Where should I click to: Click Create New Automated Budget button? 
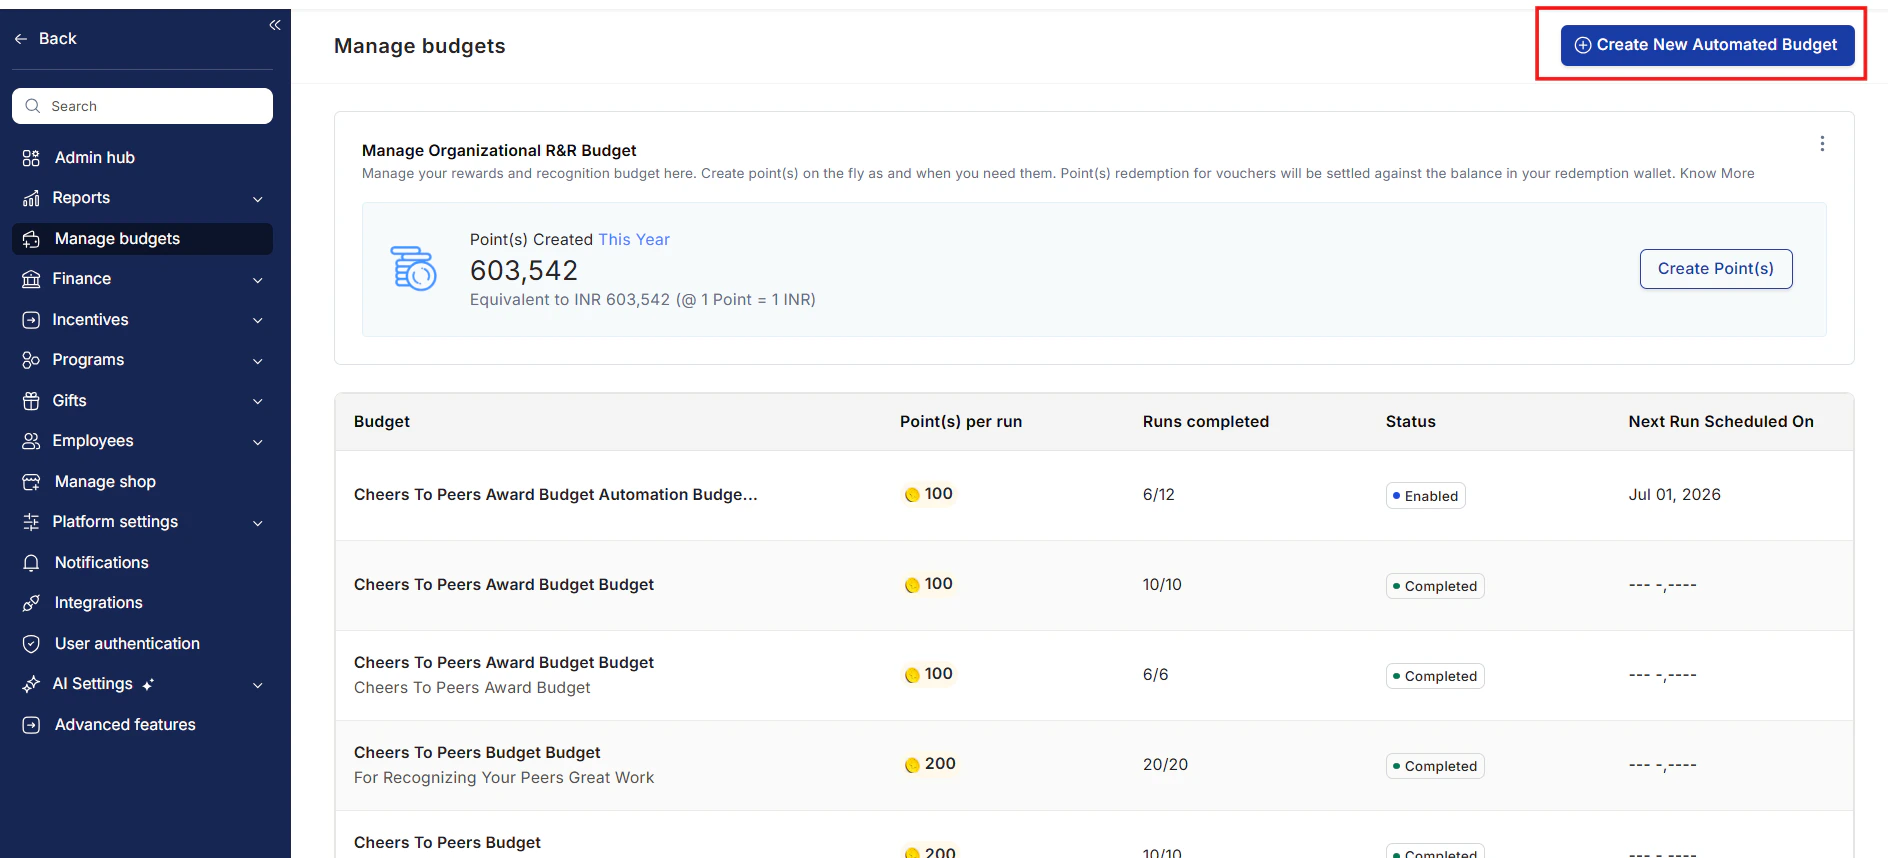point(1707,45)
